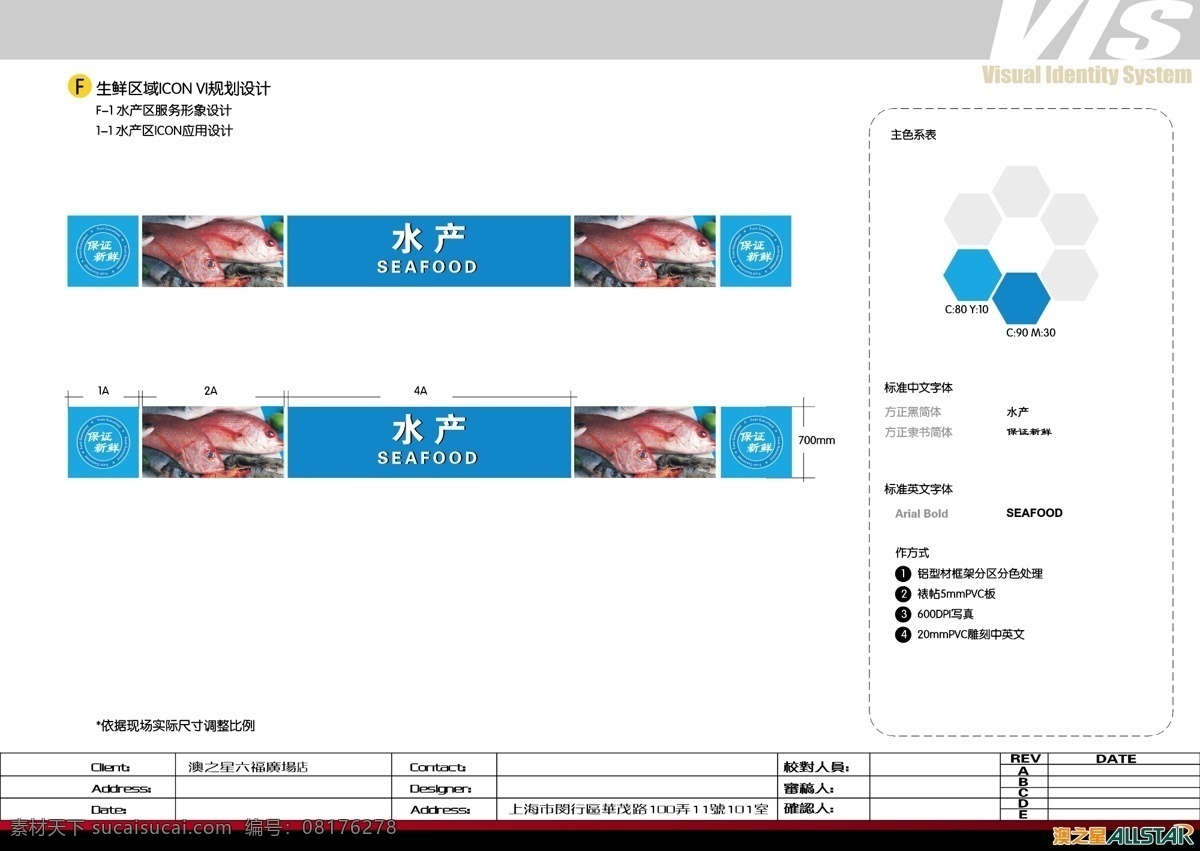Click the SEAFOOD sample beside Arial Bold

(x=1034, y=513)
